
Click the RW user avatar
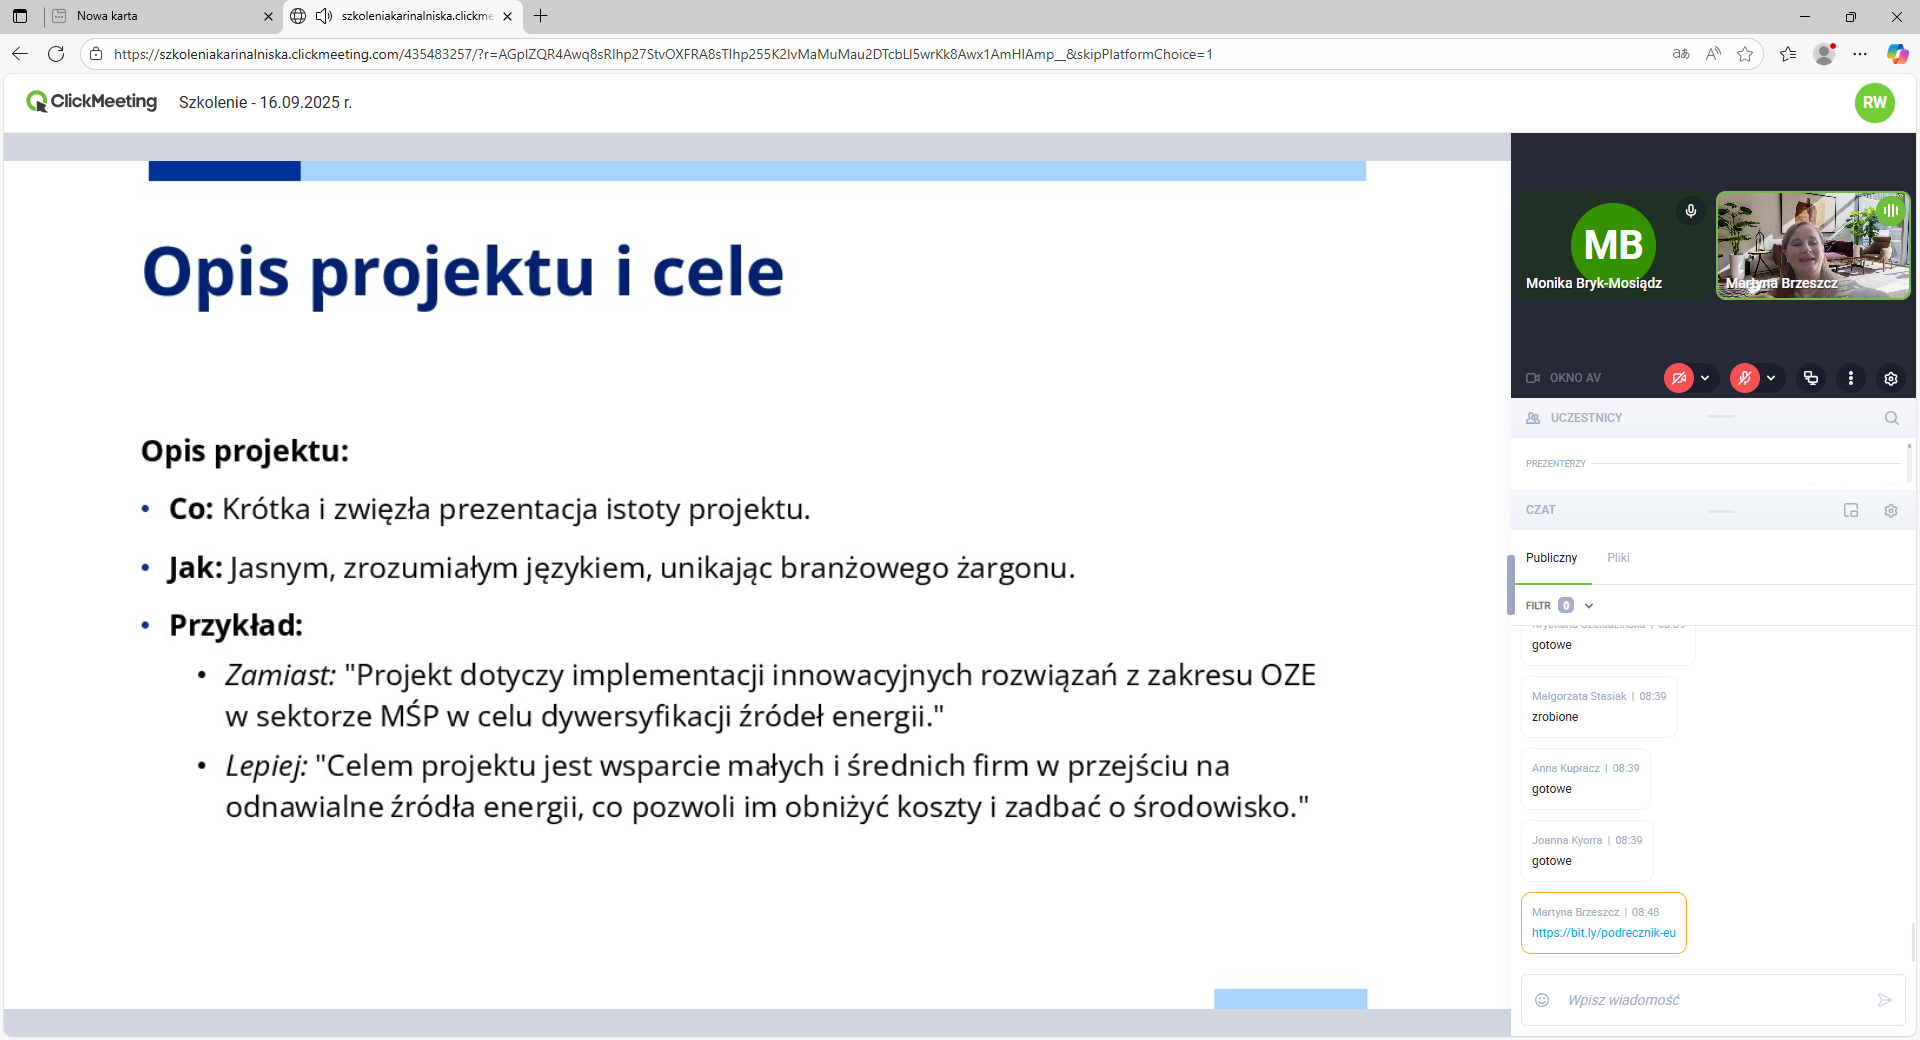(x=1875, y=102)
